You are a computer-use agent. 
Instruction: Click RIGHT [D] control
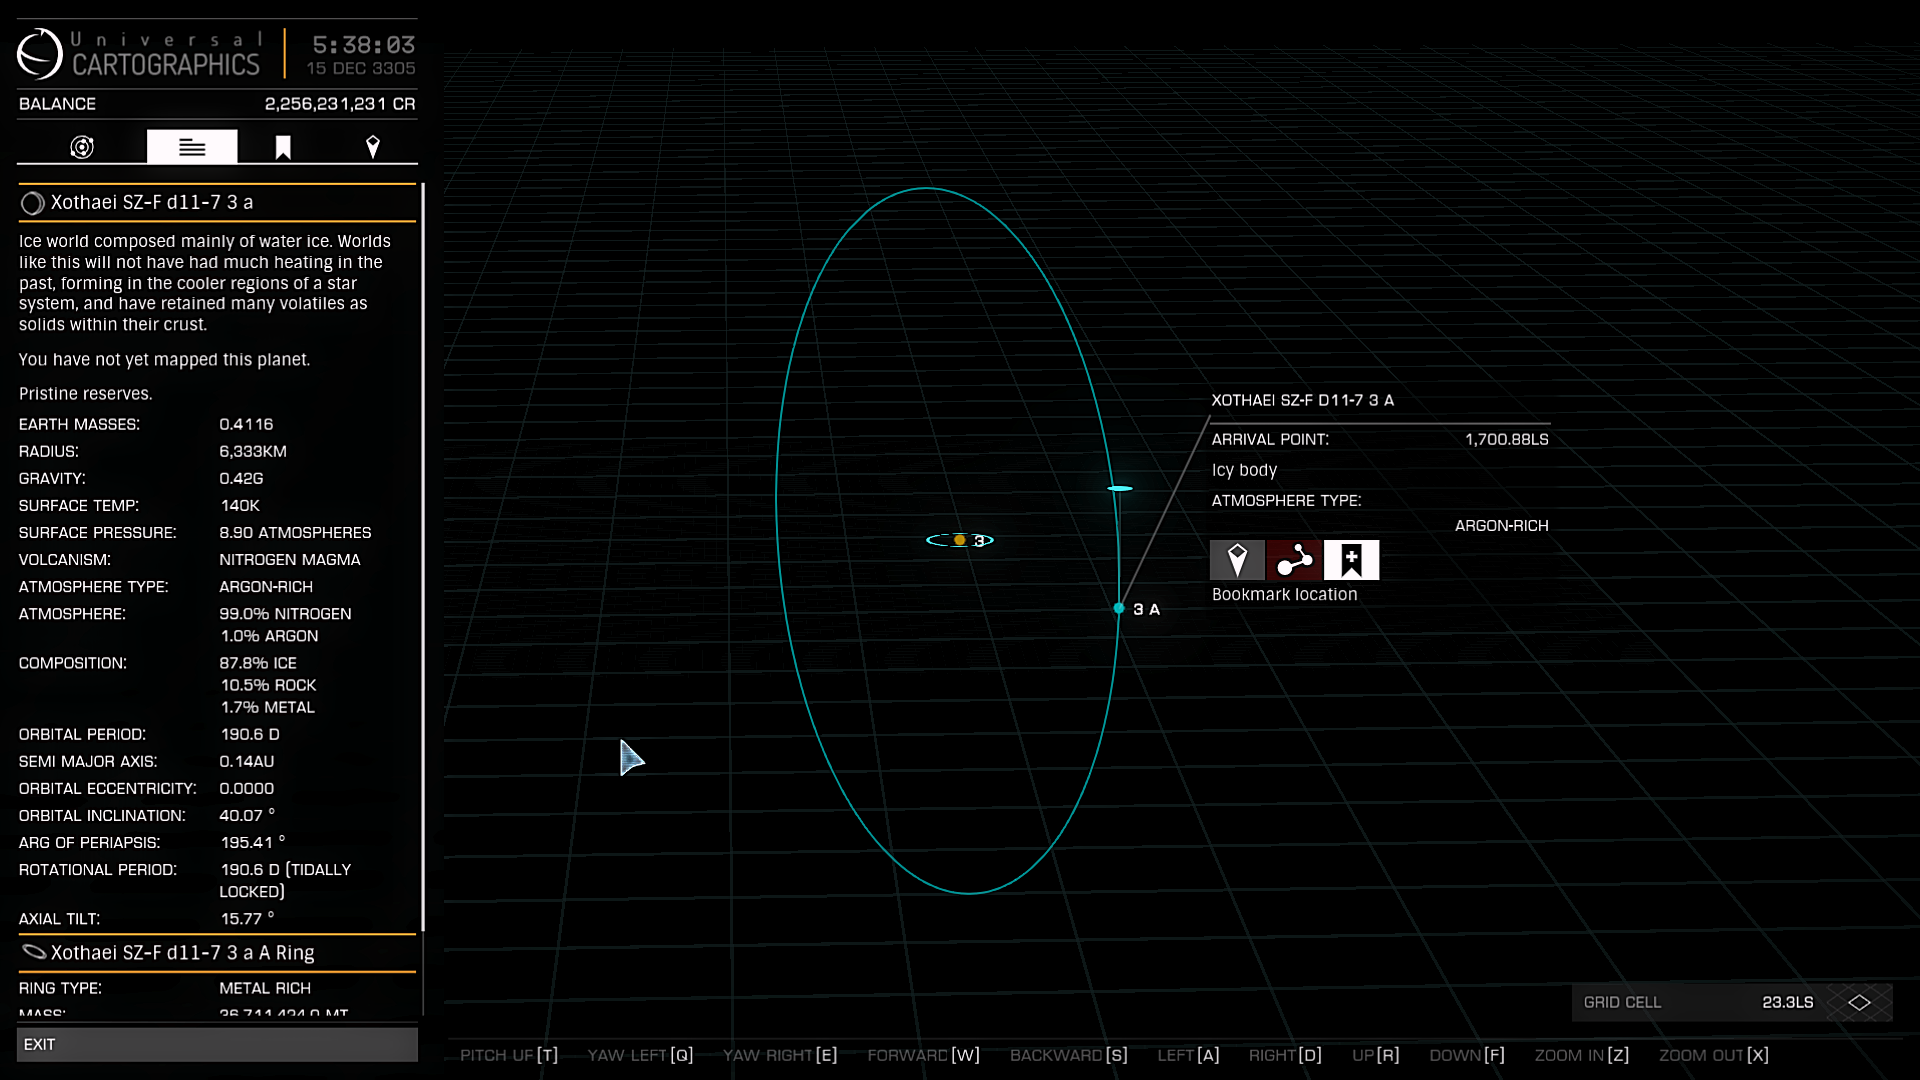1285,1055
